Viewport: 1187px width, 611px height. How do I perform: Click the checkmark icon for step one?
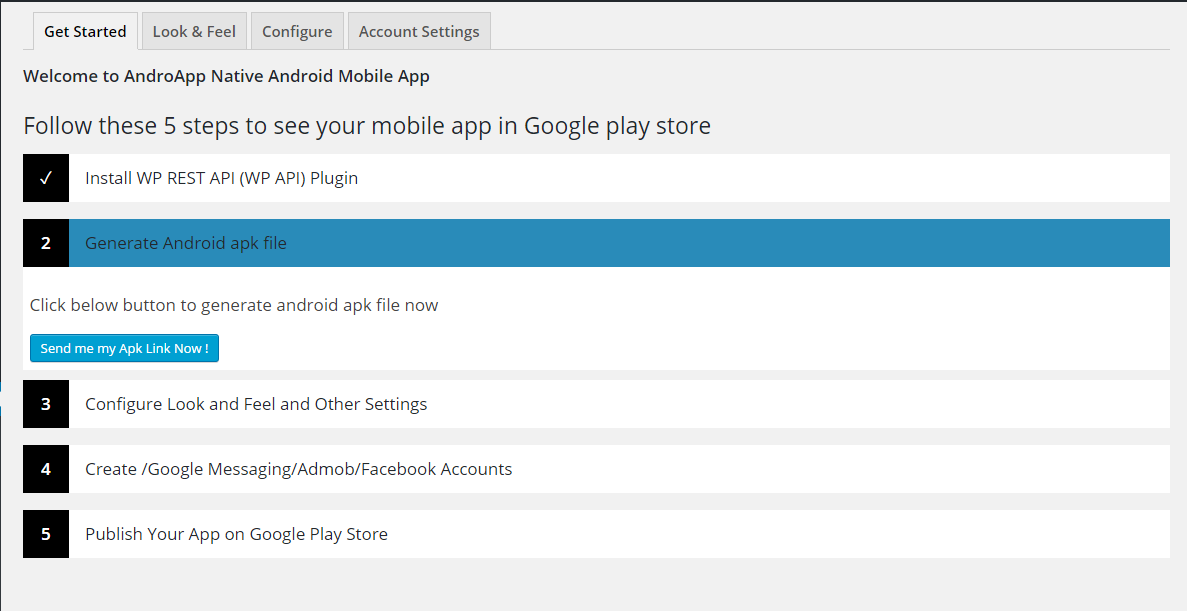click(x=45, y=178)
